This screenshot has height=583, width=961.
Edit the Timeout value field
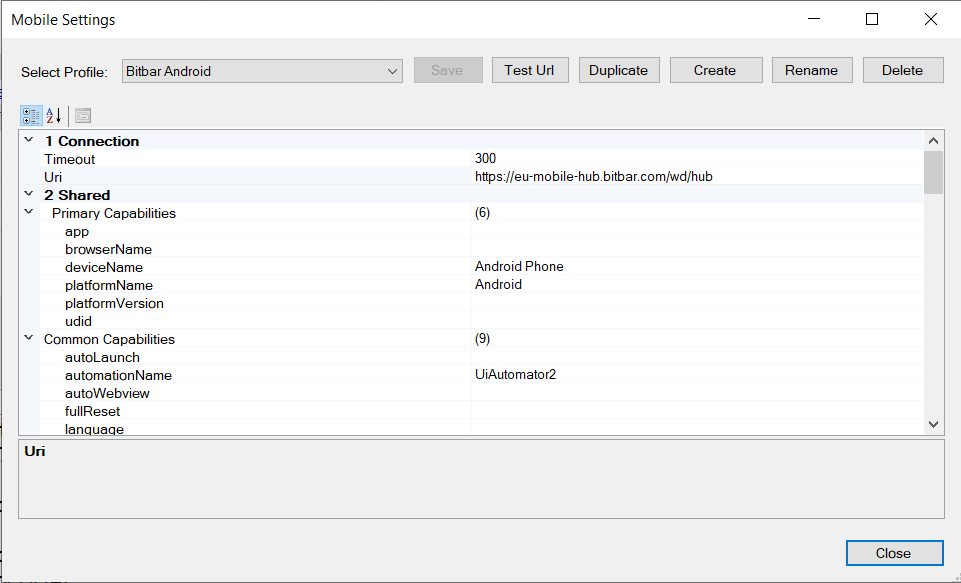click(696, 159)
